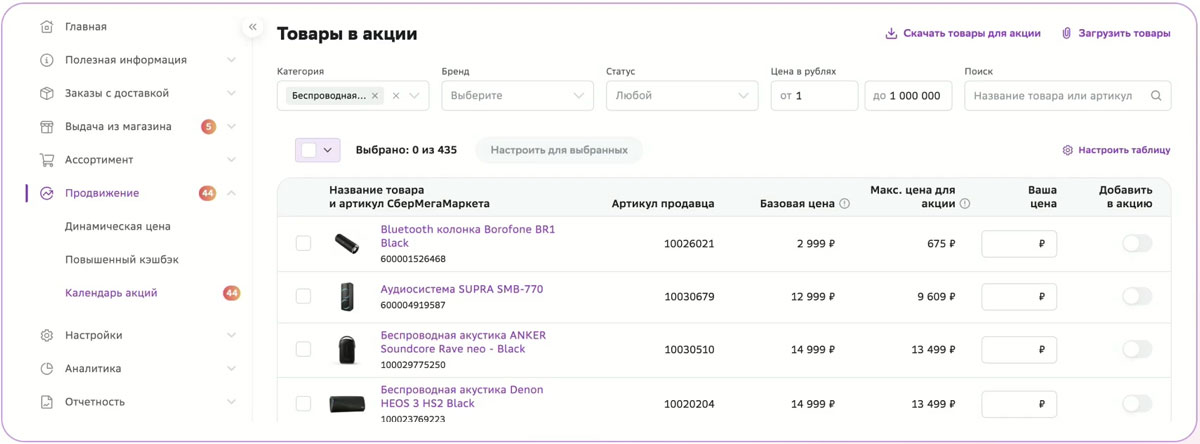Image resolution: width=1200 pixels, height=444 pixels.
Task: Click the info icon next to Базовая цена
Action: (x=844, y=203)
